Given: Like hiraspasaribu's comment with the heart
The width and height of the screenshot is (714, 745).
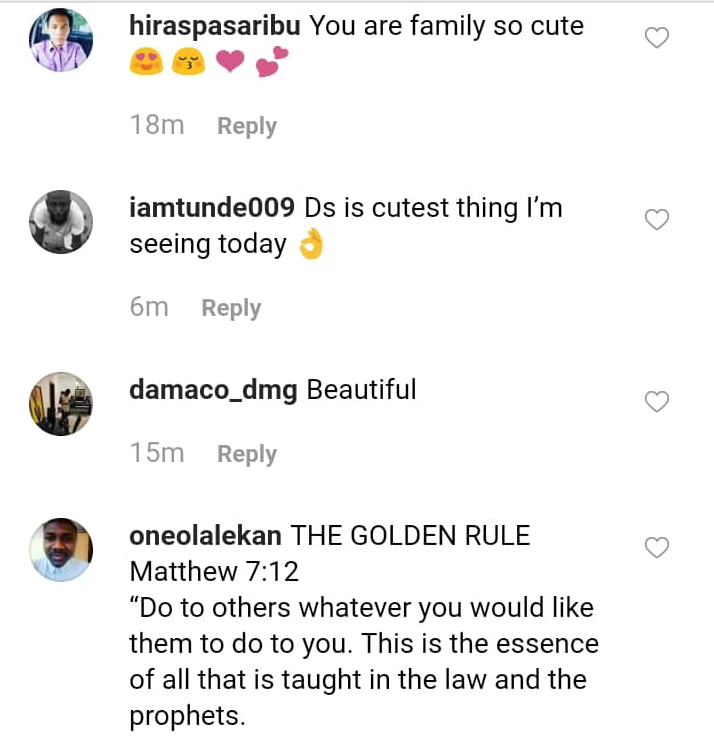Looking at the screenshot, I should pyautogui.click(x=656, y=39).
